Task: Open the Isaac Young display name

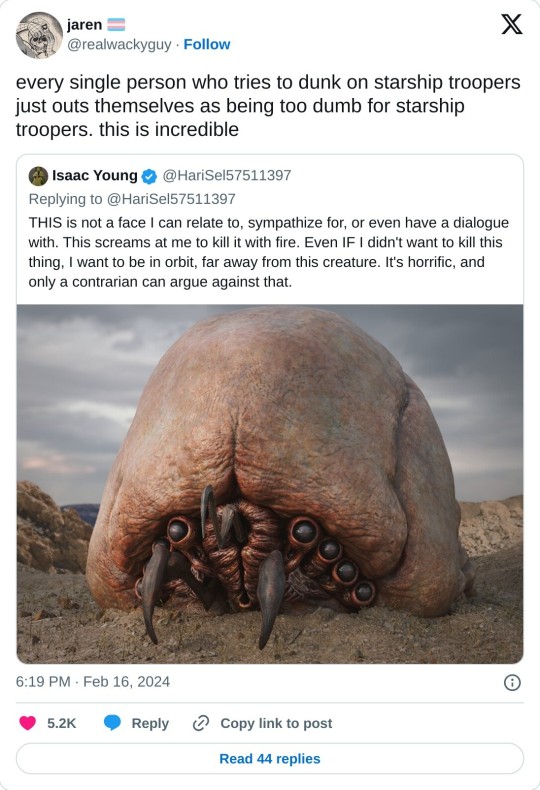Action: (95, 175)
